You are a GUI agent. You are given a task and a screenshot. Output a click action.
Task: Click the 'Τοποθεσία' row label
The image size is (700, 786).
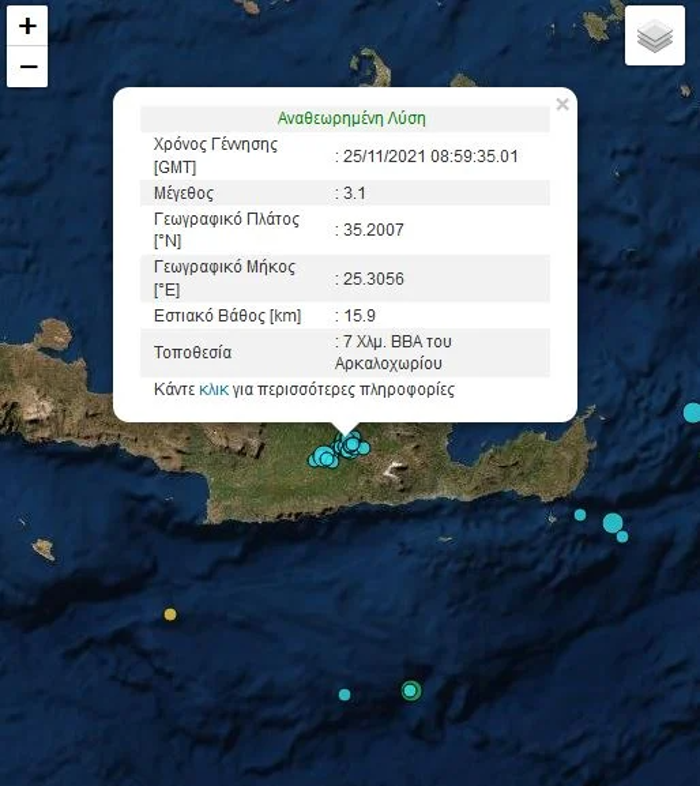(x=193, y=352)
